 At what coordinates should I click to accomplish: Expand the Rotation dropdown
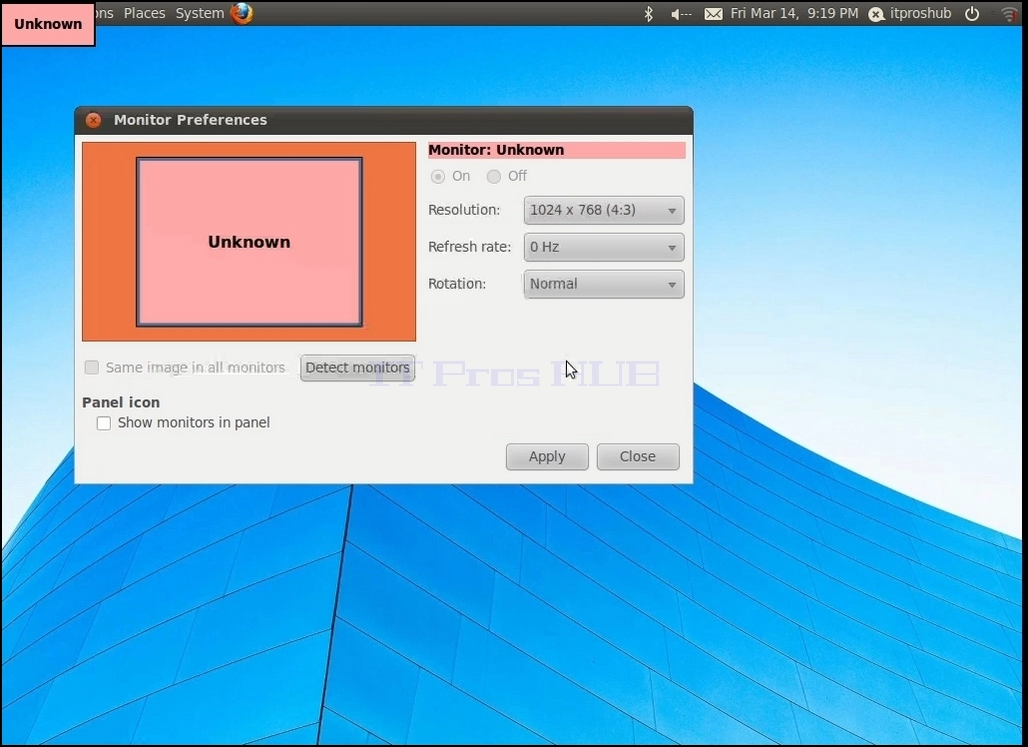pyautogui.click(x=604, y=284)
